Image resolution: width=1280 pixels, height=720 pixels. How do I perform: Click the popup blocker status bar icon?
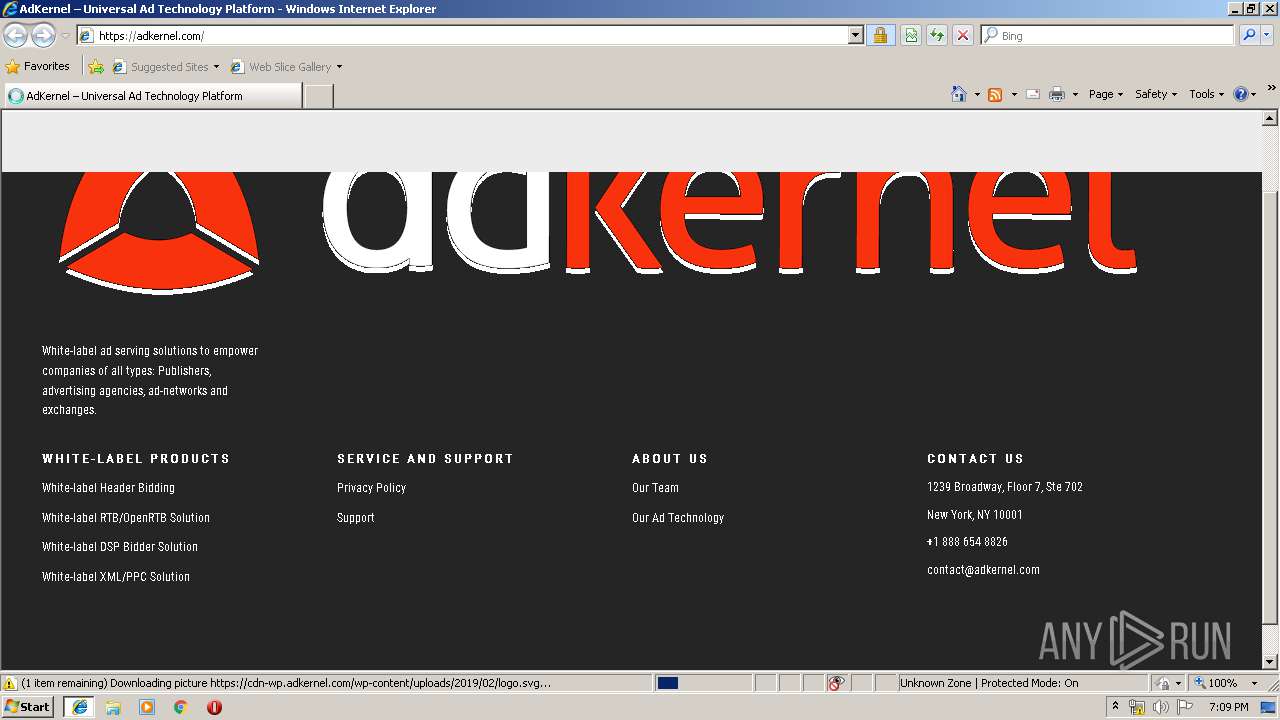pyautogui.click(x=837, y=683)
